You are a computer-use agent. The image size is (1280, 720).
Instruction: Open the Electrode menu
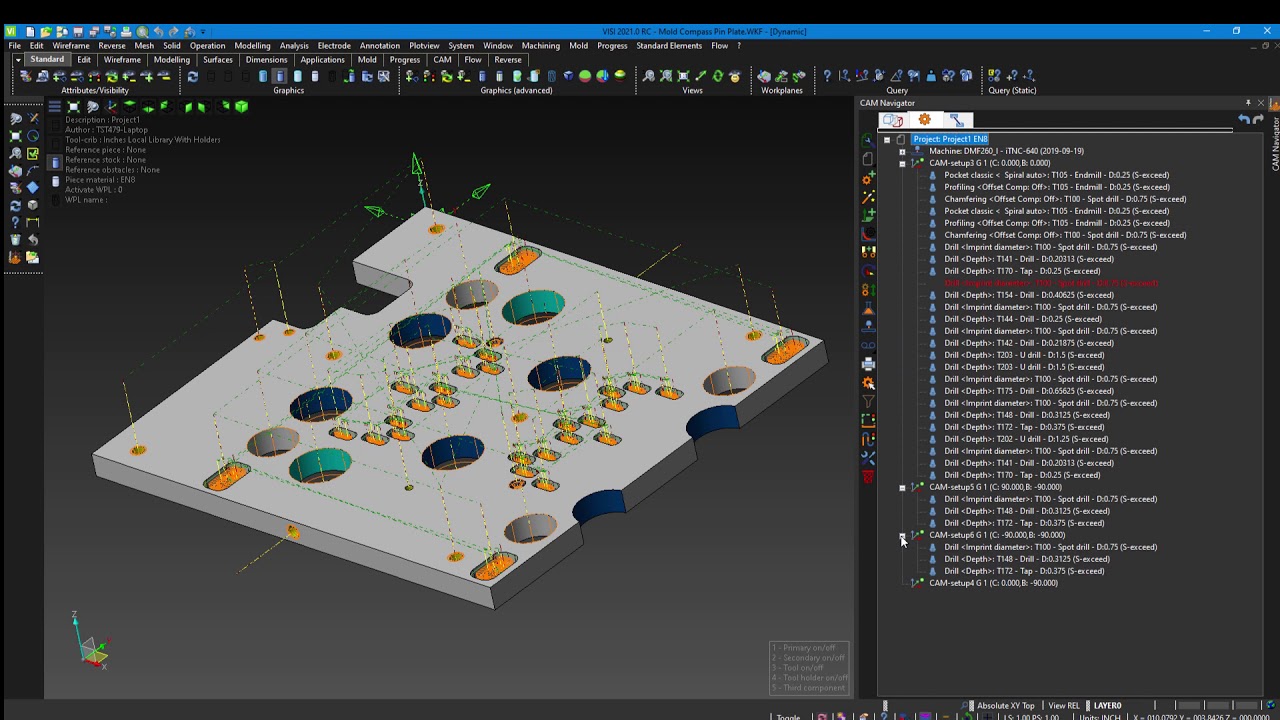click(x=334, y=45)
